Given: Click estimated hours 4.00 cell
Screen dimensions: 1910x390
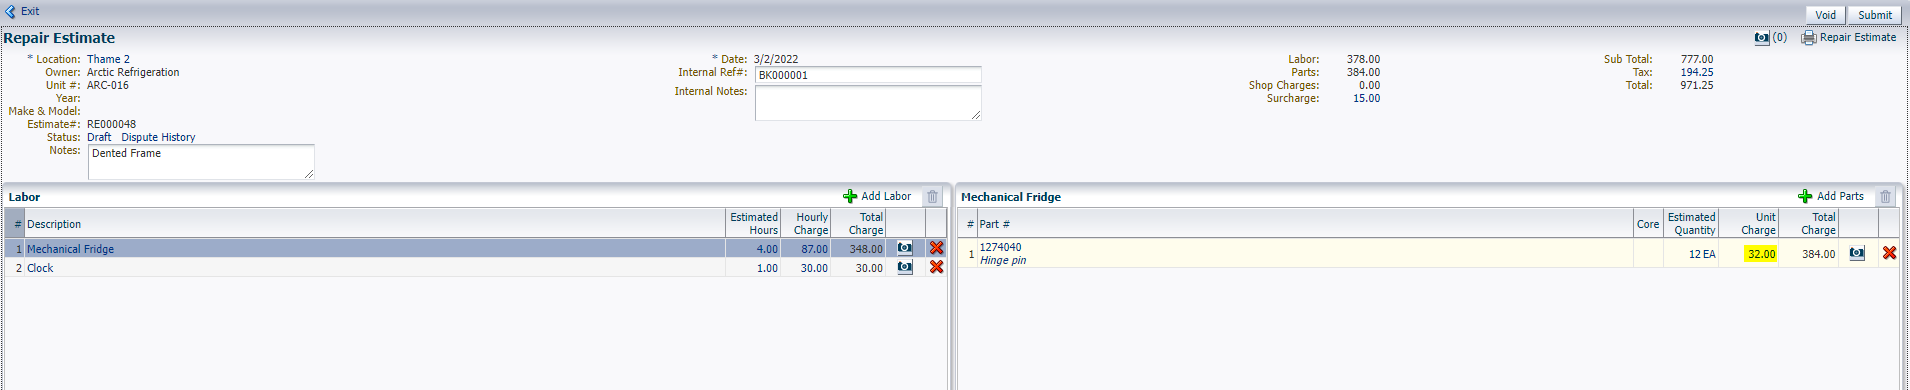Looking at the screenshot, I should 753,249.
